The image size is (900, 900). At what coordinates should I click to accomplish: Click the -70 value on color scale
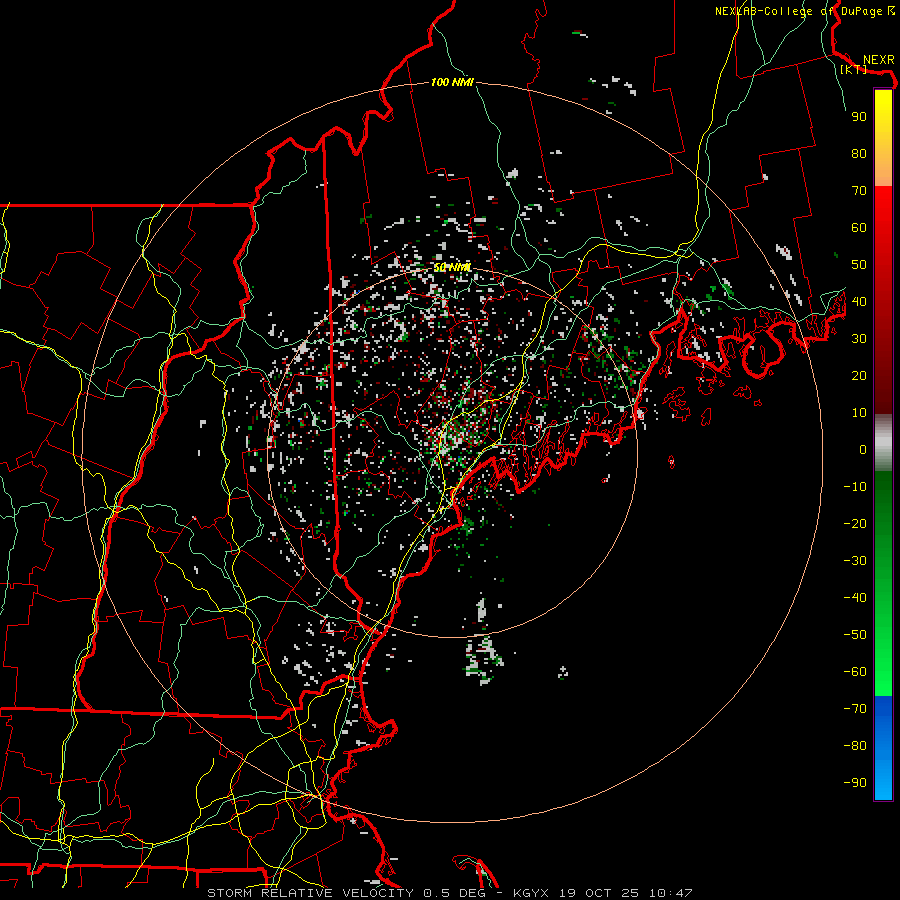click(x=855, y=709)
